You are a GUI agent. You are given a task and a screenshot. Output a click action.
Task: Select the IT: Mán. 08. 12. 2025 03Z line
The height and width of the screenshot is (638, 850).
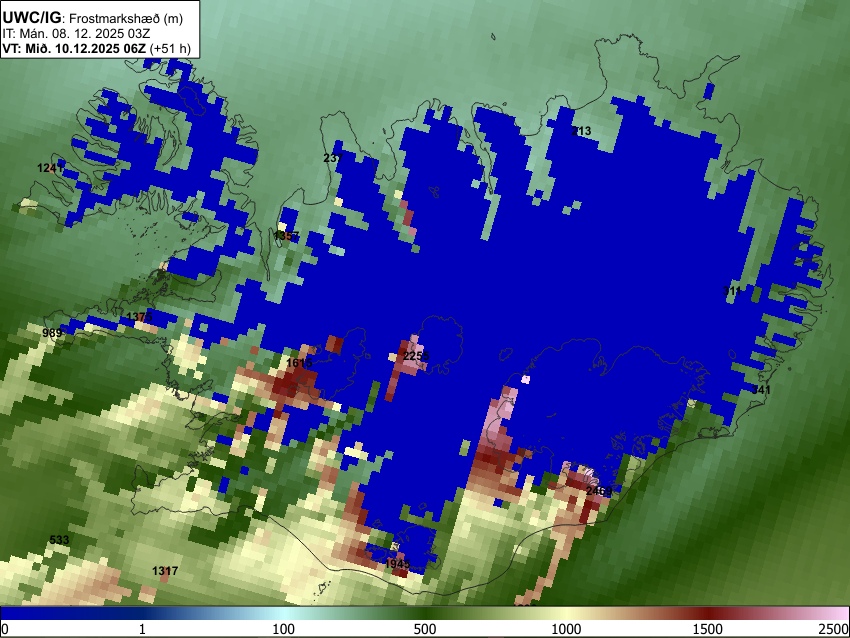(76, 34)
